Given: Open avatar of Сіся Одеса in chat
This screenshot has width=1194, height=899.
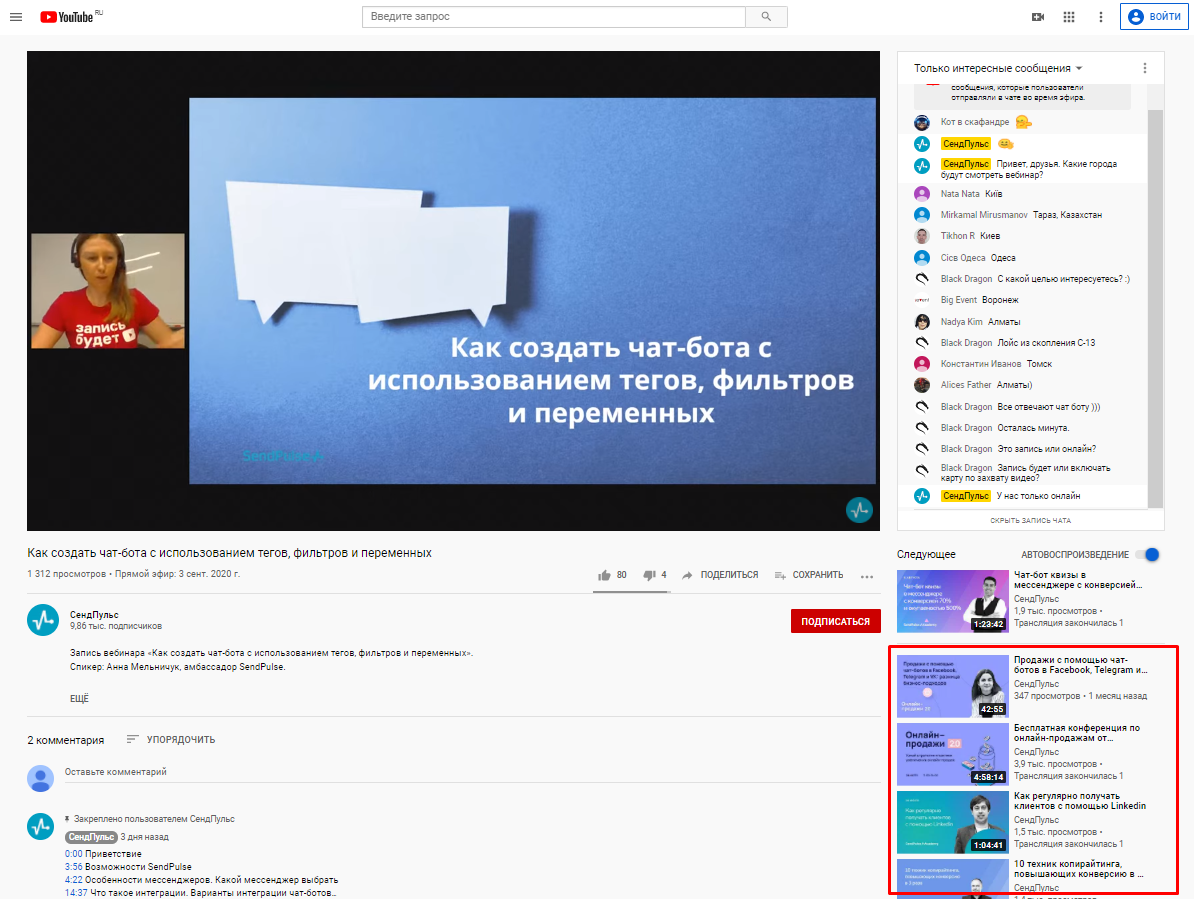Looking at the screenshot, I should (x=921, y=258).
